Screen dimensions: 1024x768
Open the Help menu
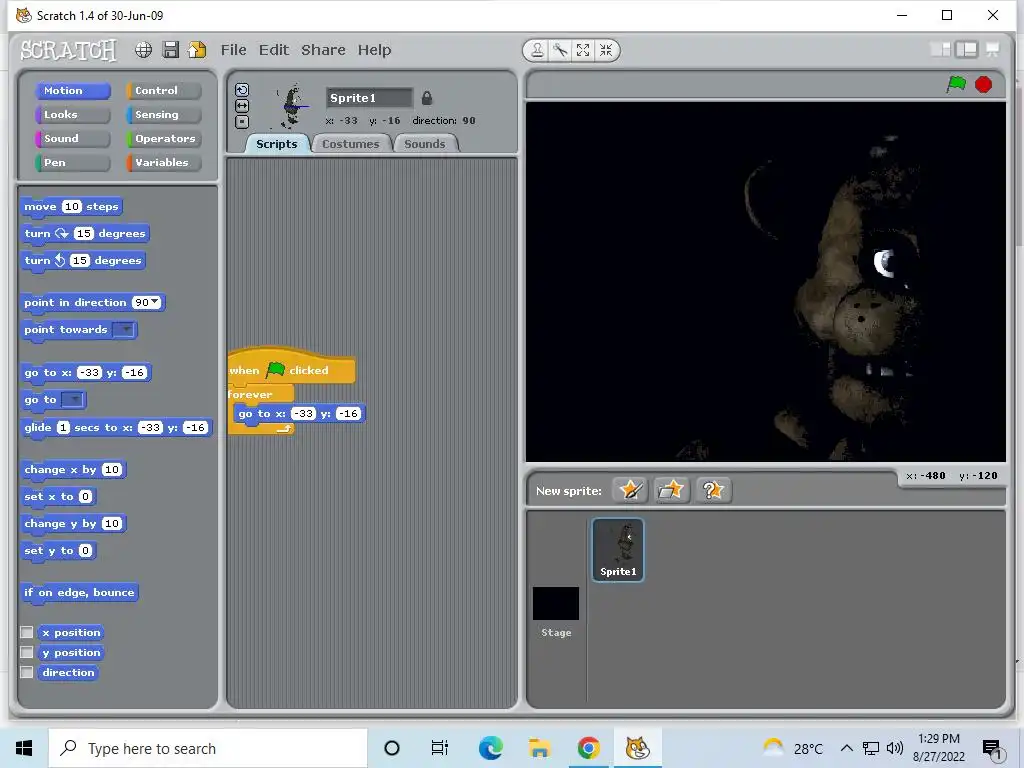[374, 50]
